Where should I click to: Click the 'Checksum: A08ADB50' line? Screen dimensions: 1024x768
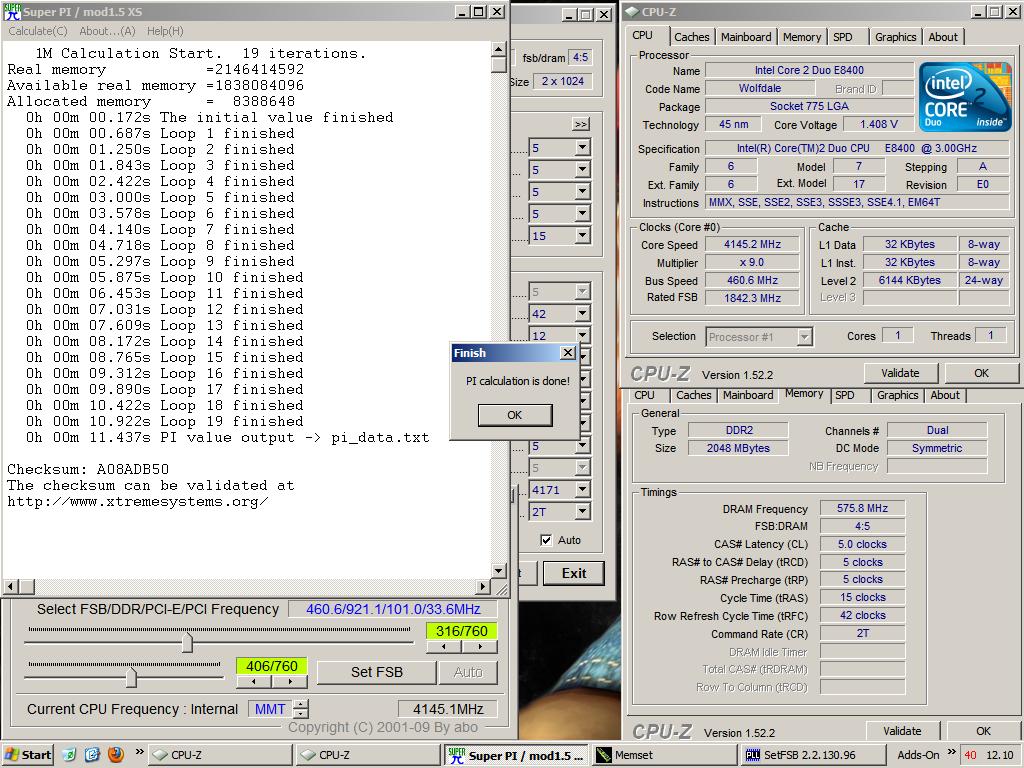[88, 470]
